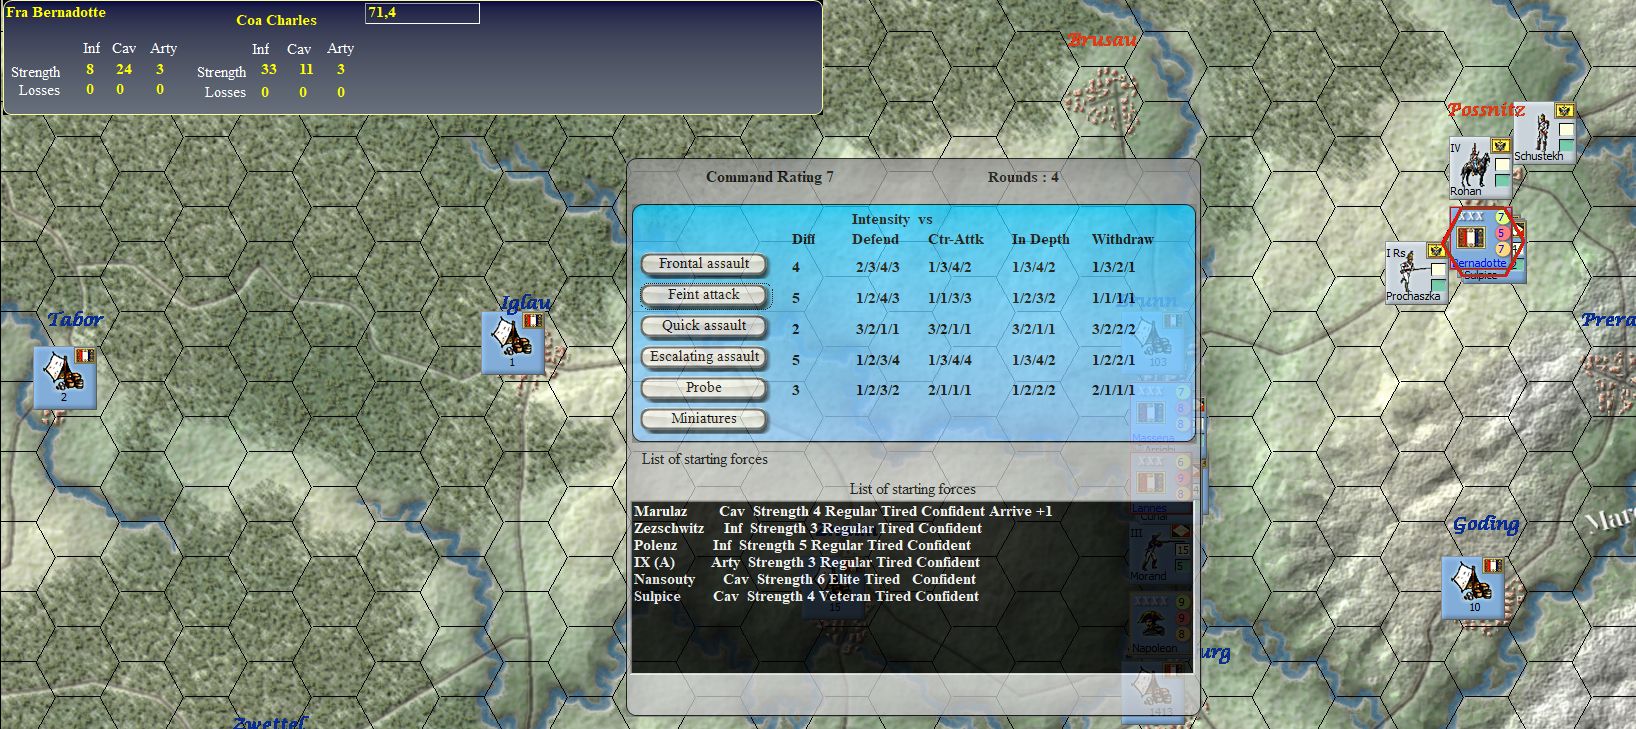Image resolution: width=1636 pixels, height=729 pixels.
Task: Click the Austrian eagle flag on Rohan
Action: pyautogui.click(x=1500, y=146)
